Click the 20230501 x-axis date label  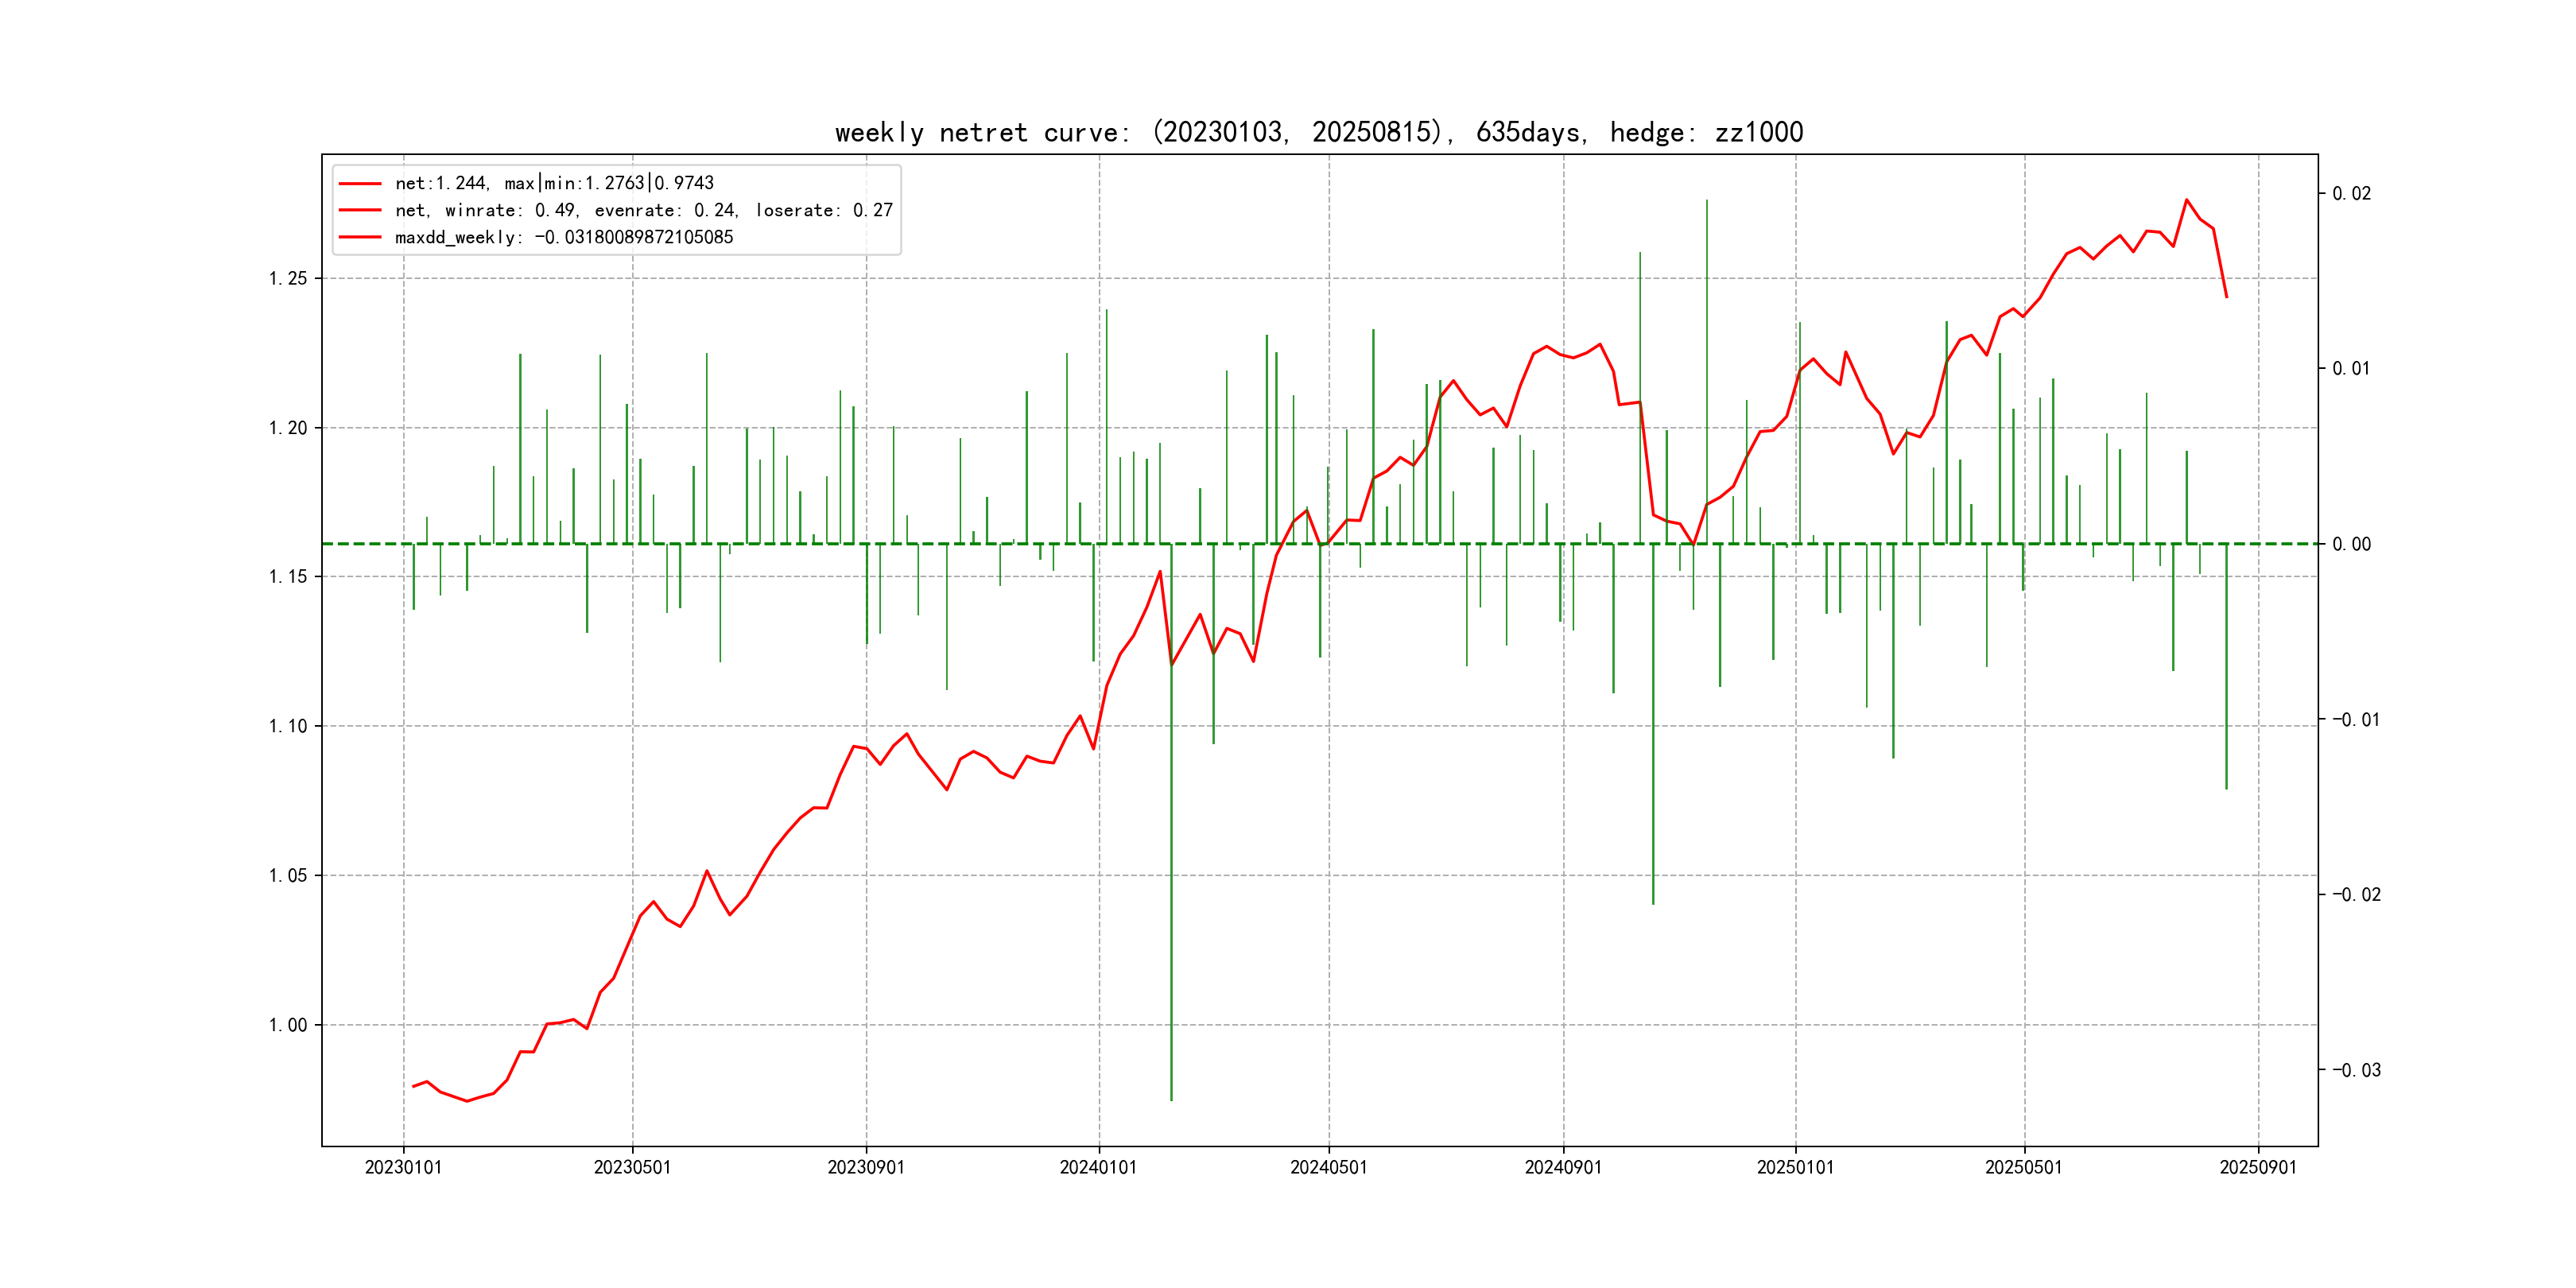tap(632, 1168)
